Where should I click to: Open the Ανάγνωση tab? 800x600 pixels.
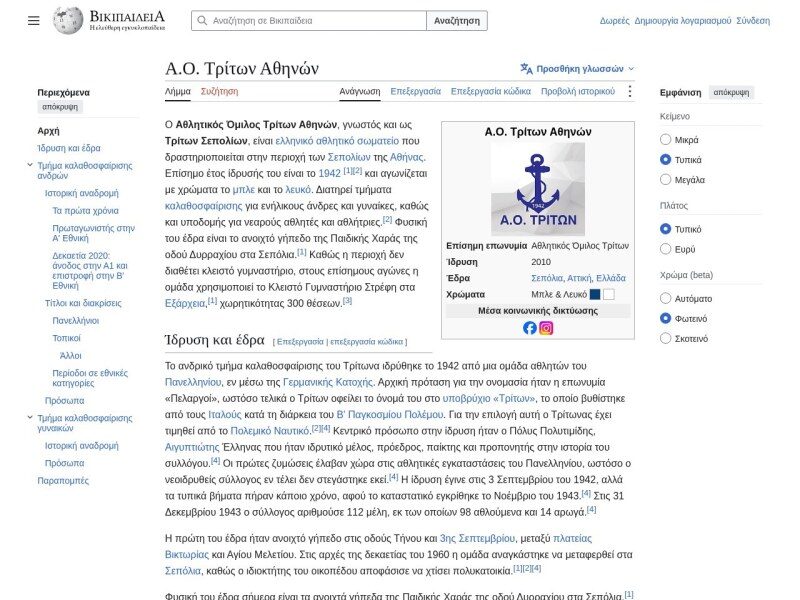(x=360, y=91)
